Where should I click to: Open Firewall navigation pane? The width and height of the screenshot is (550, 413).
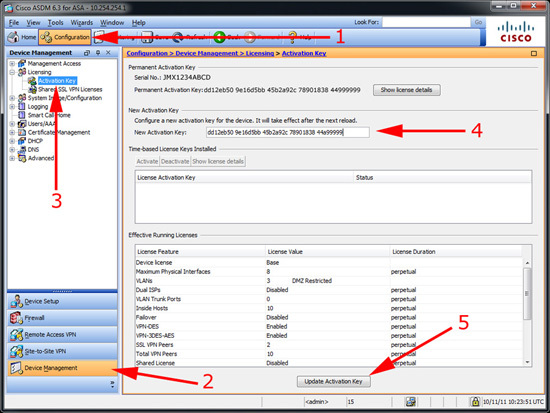pyautogui.click(x=62, y=318)
